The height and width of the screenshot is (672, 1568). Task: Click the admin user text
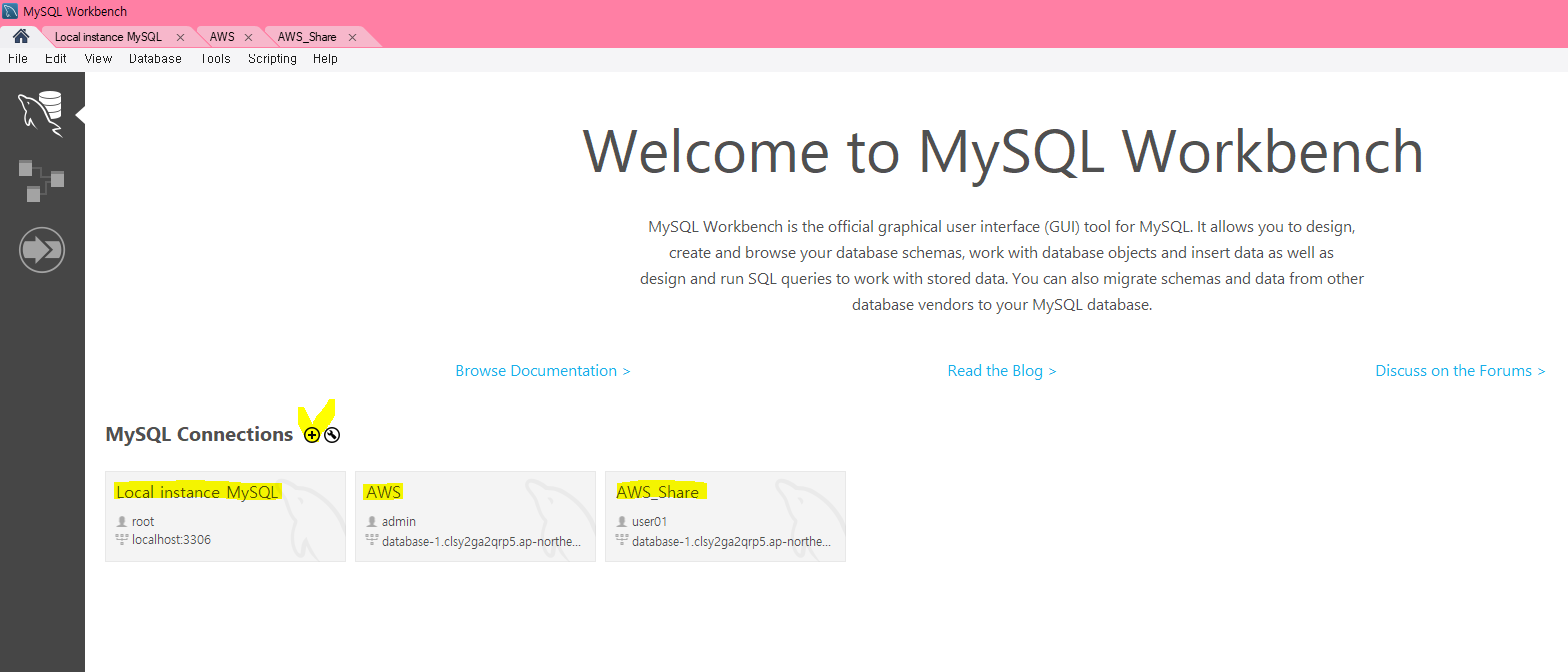[399, 522]
